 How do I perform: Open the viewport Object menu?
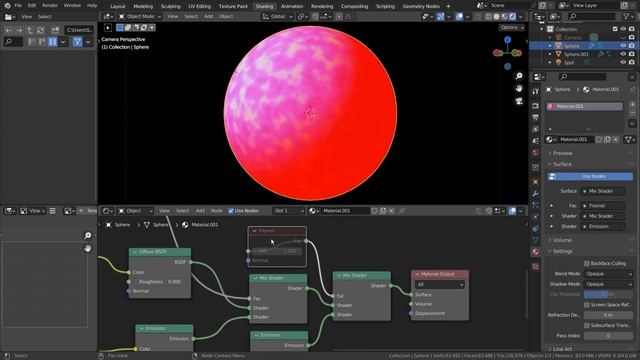click(x=226, y=17)
